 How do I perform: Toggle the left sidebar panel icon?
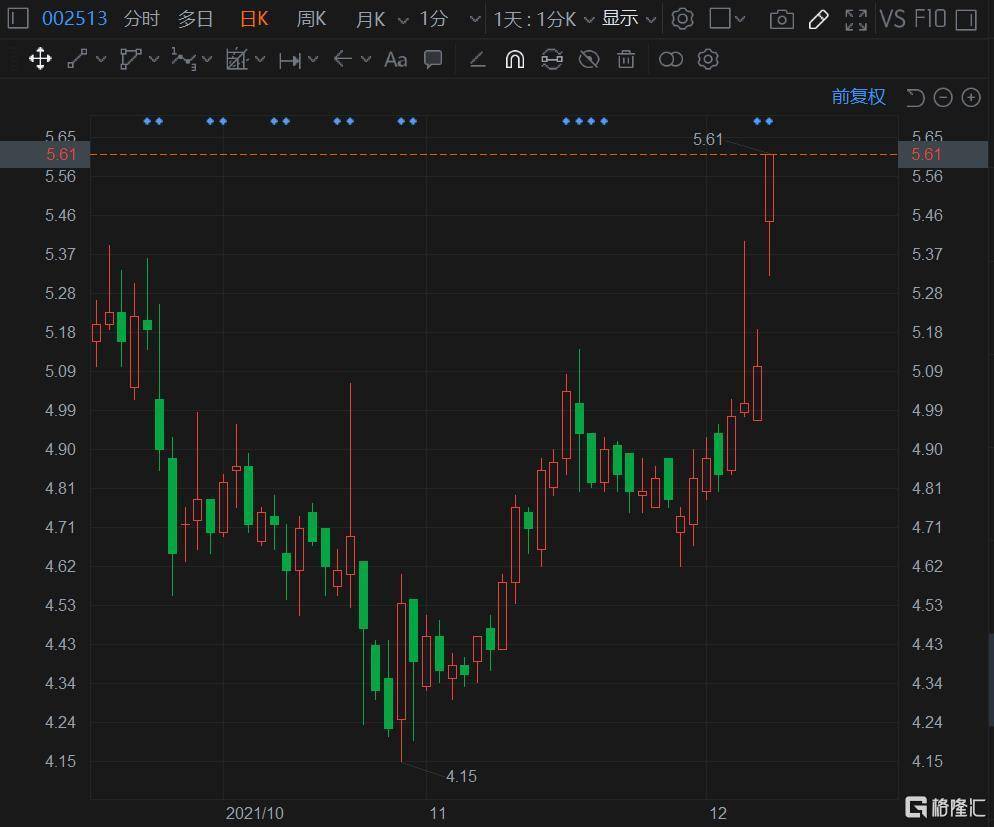pos(18,19)
